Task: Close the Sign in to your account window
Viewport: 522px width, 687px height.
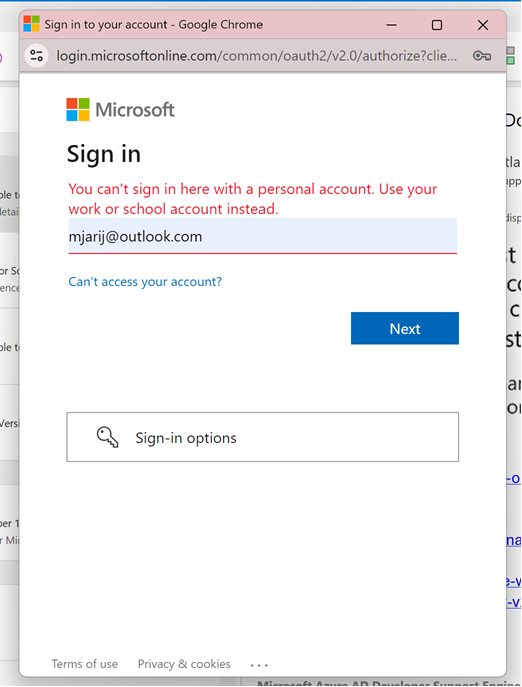Action: pos(483,25)
